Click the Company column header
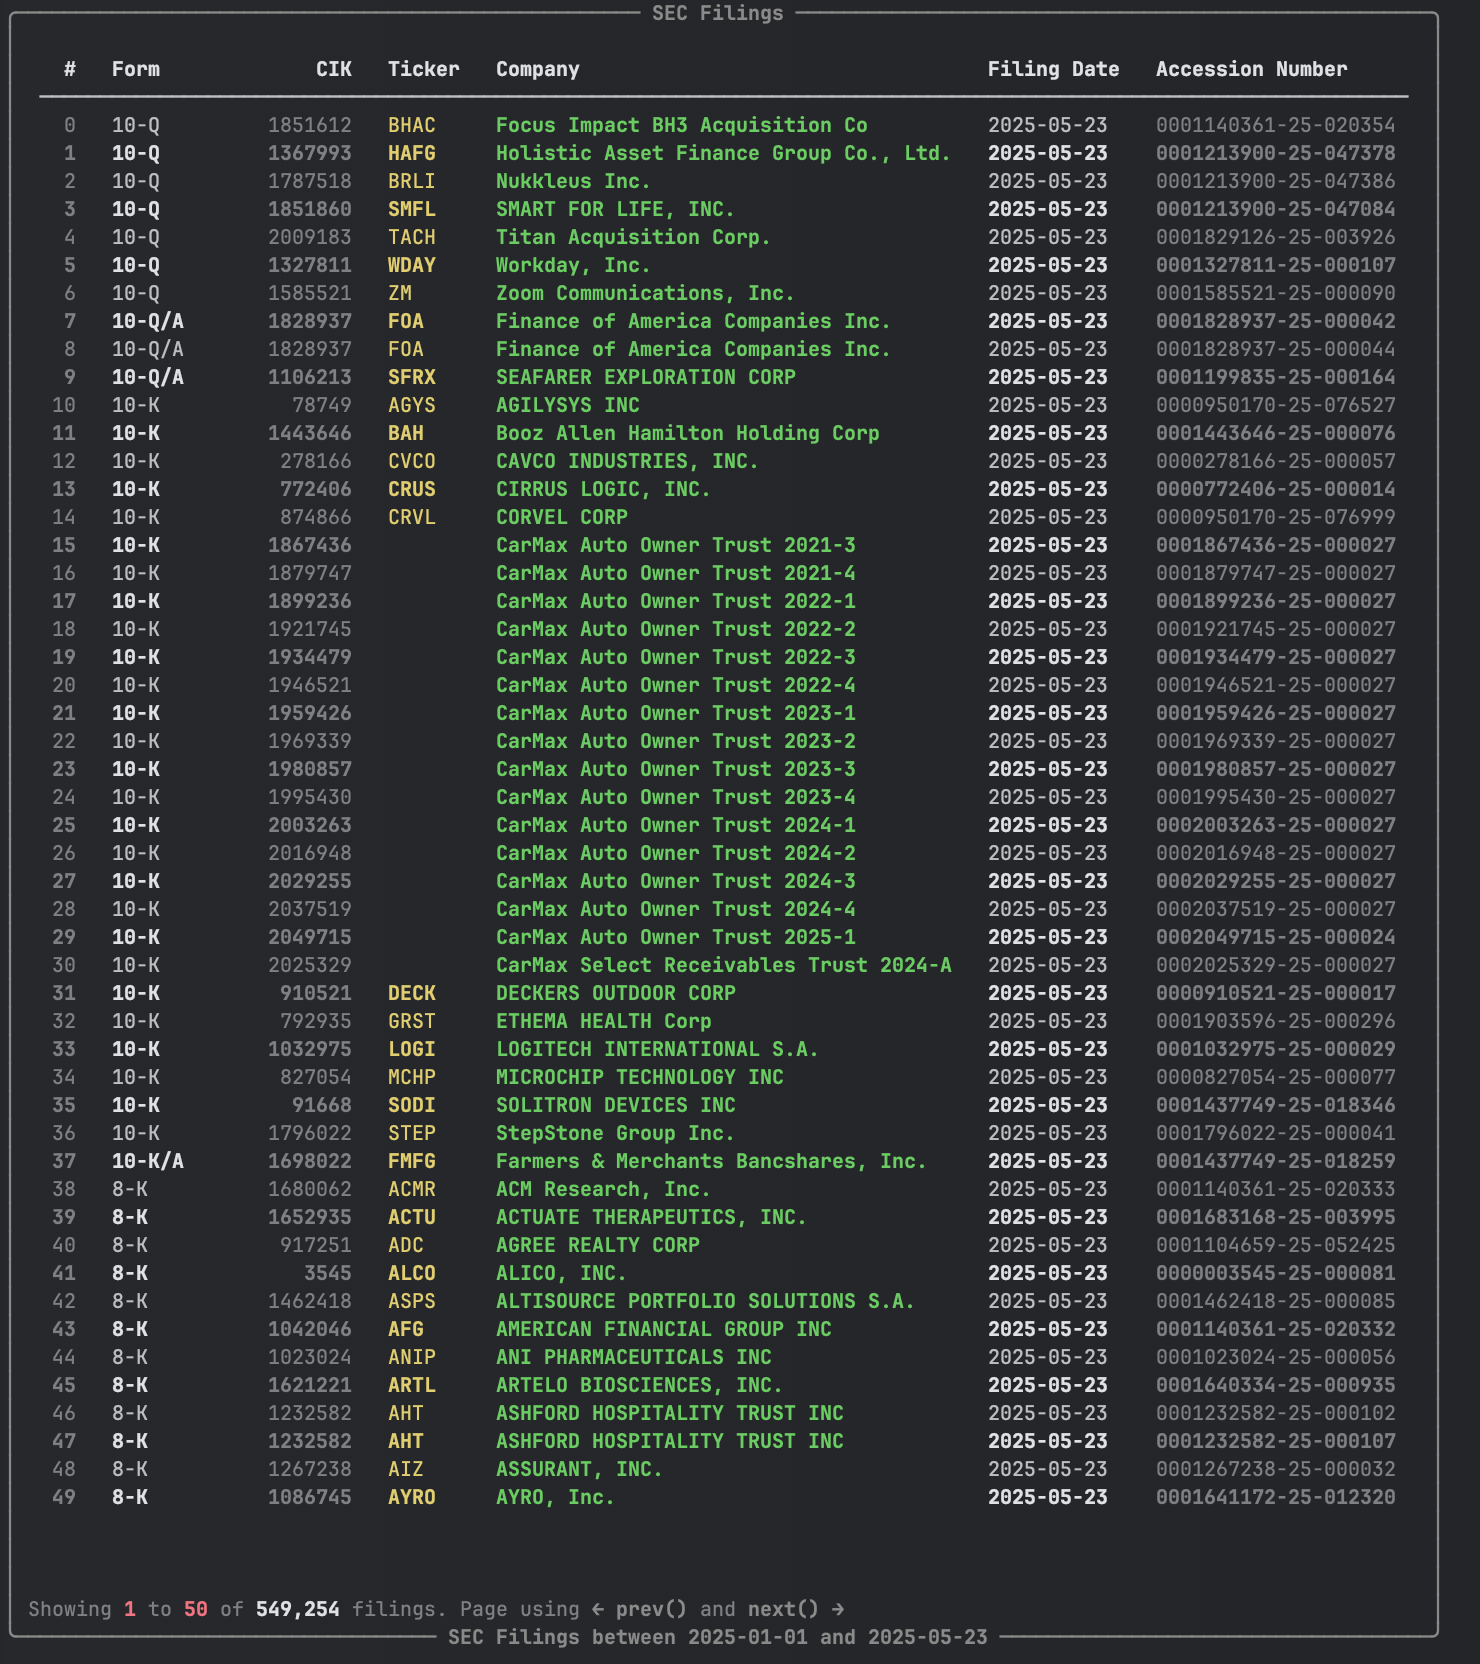Viewport: 1480px width, 1664px height. [x=537, y=69]
